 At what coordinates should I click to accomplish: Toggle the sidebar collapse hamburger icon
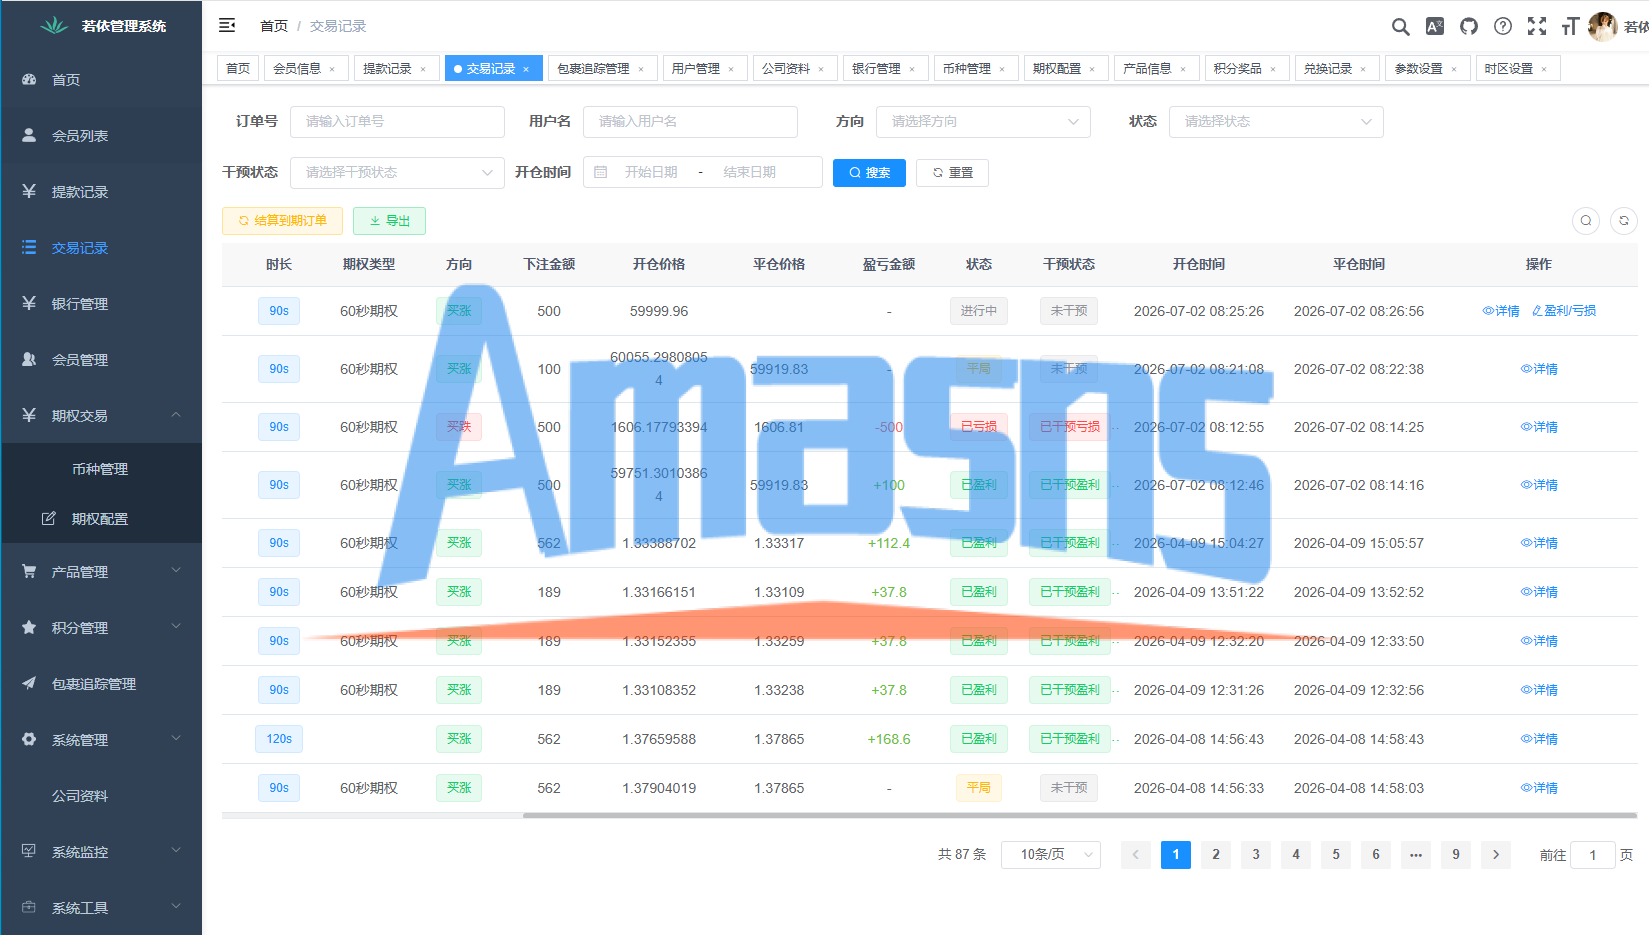click(227, 25)
